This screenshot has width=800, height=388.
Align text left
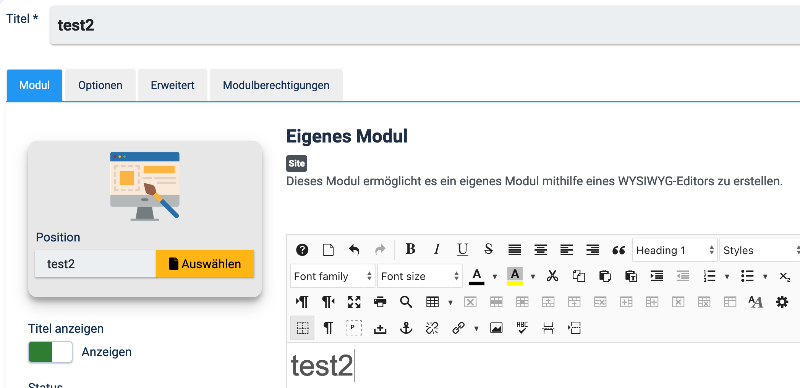[x=567, y=250]
